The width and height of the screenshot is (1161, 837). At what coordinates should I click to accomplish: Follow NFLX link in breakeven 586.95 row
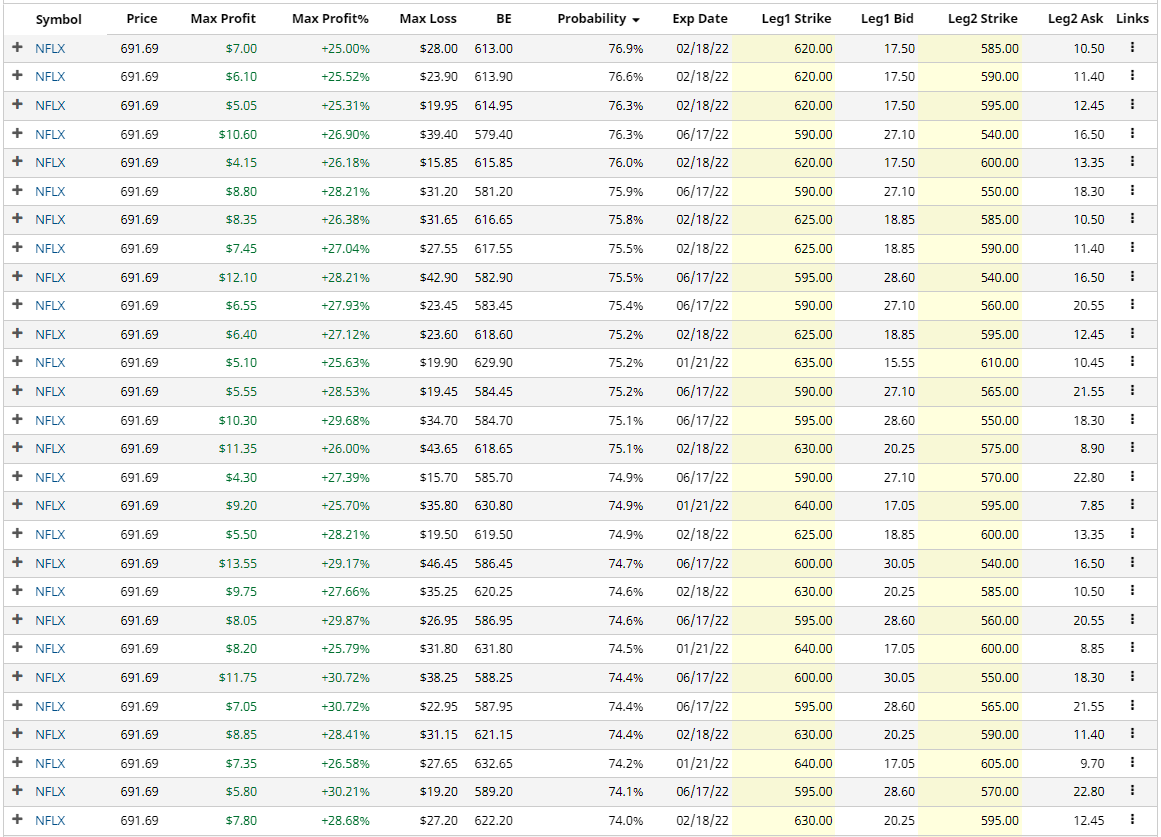[x=50, y=621]
